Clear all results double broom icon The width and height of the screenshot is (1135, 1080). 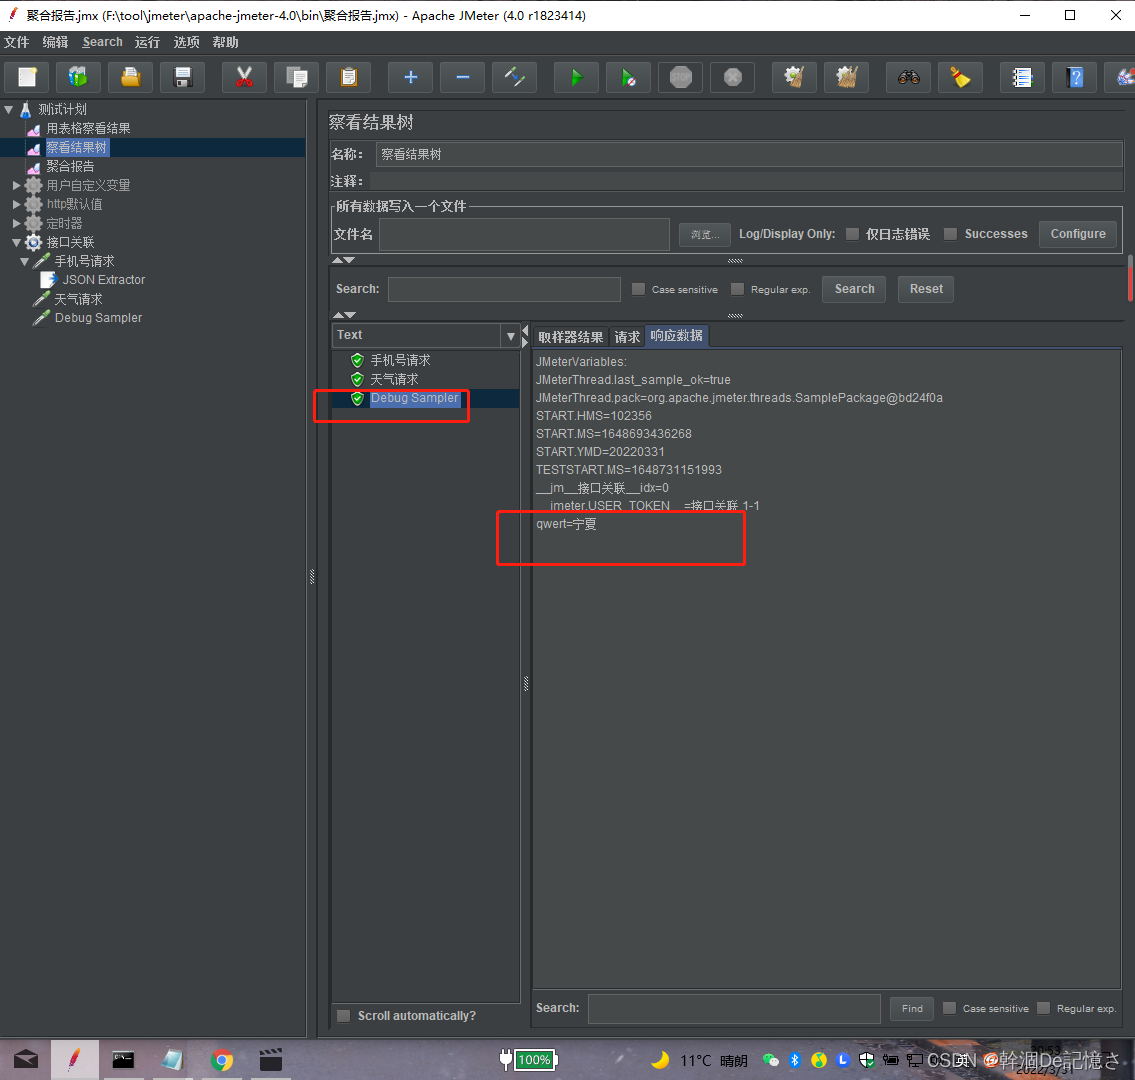[846, 77]
